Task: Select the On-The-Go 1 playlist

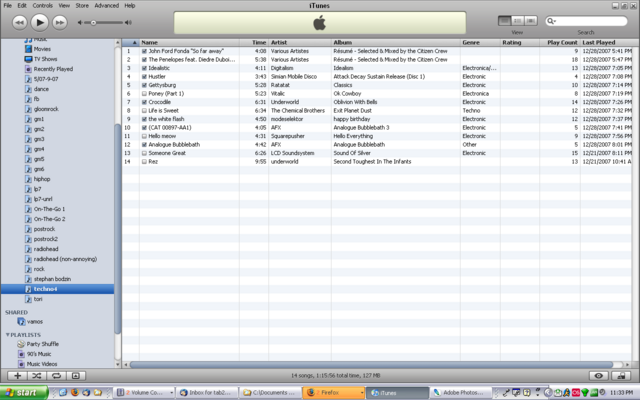Action: (49, 209)
